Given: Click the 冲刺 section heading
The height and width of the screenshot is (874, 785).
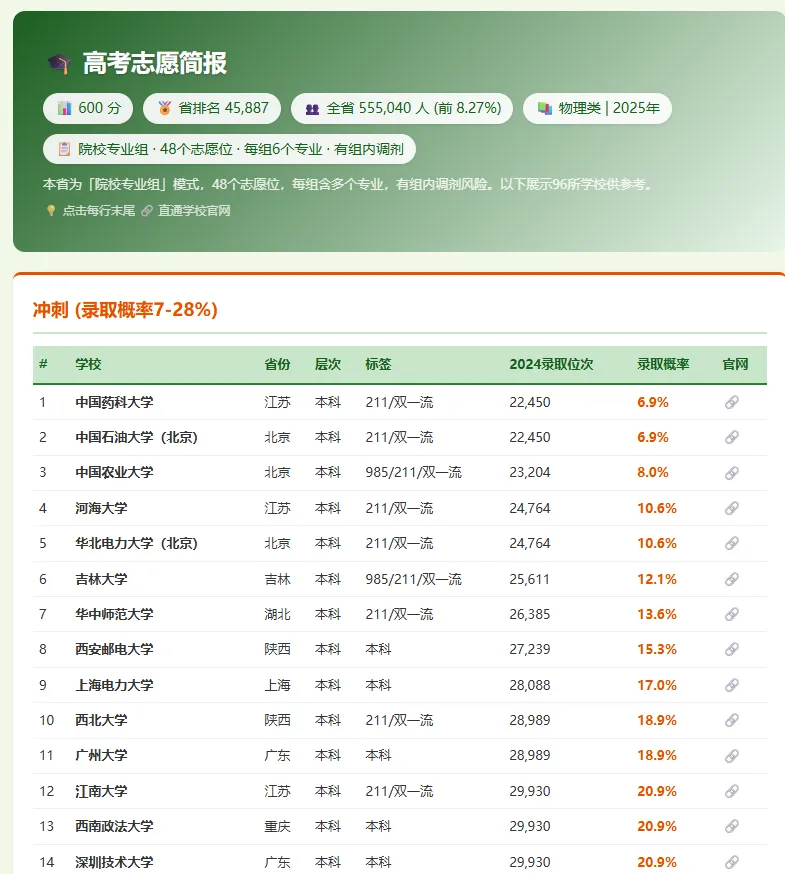Looking at the screenshot, I should point(125,310).
